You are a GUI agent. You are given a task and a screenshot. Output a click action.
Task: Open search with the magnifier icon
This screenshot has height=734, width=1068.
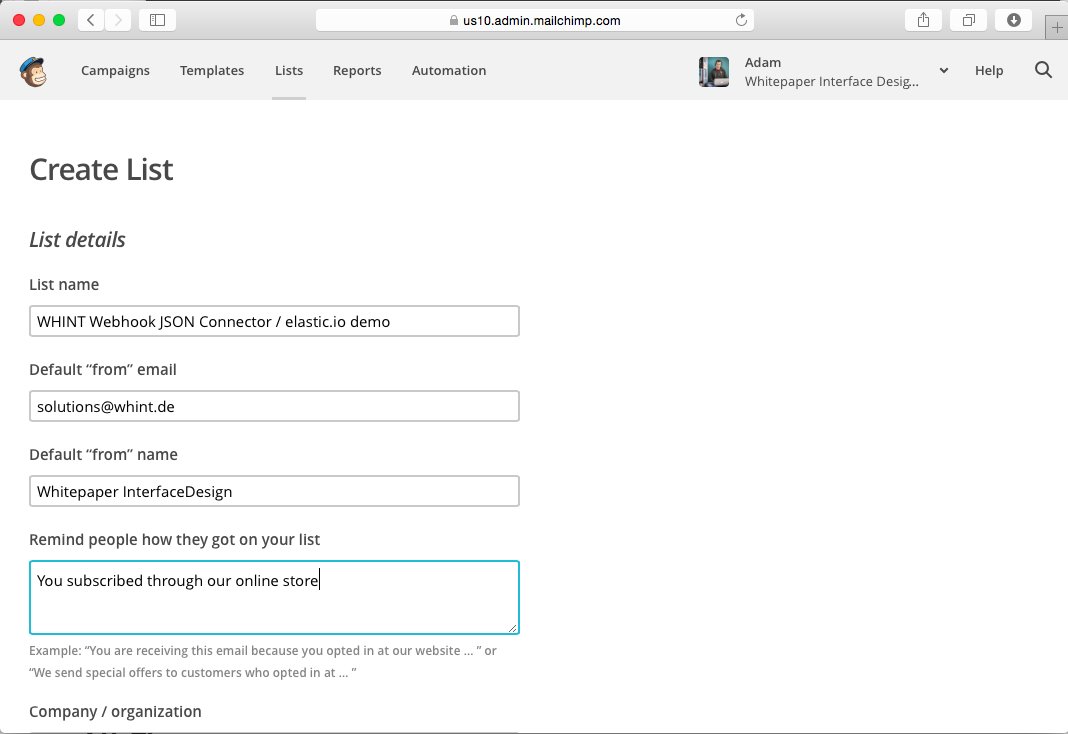click(1043, 70)
